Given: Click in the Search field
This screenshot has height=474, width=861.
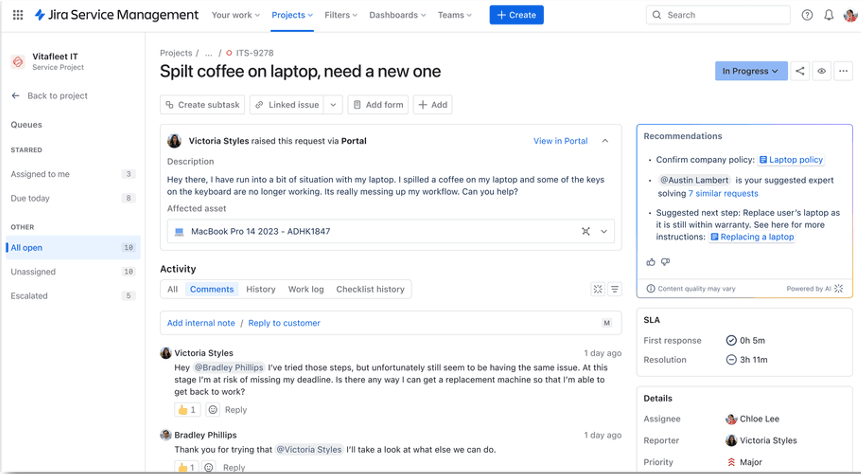Looking at the screenshot, I should 718,15.
